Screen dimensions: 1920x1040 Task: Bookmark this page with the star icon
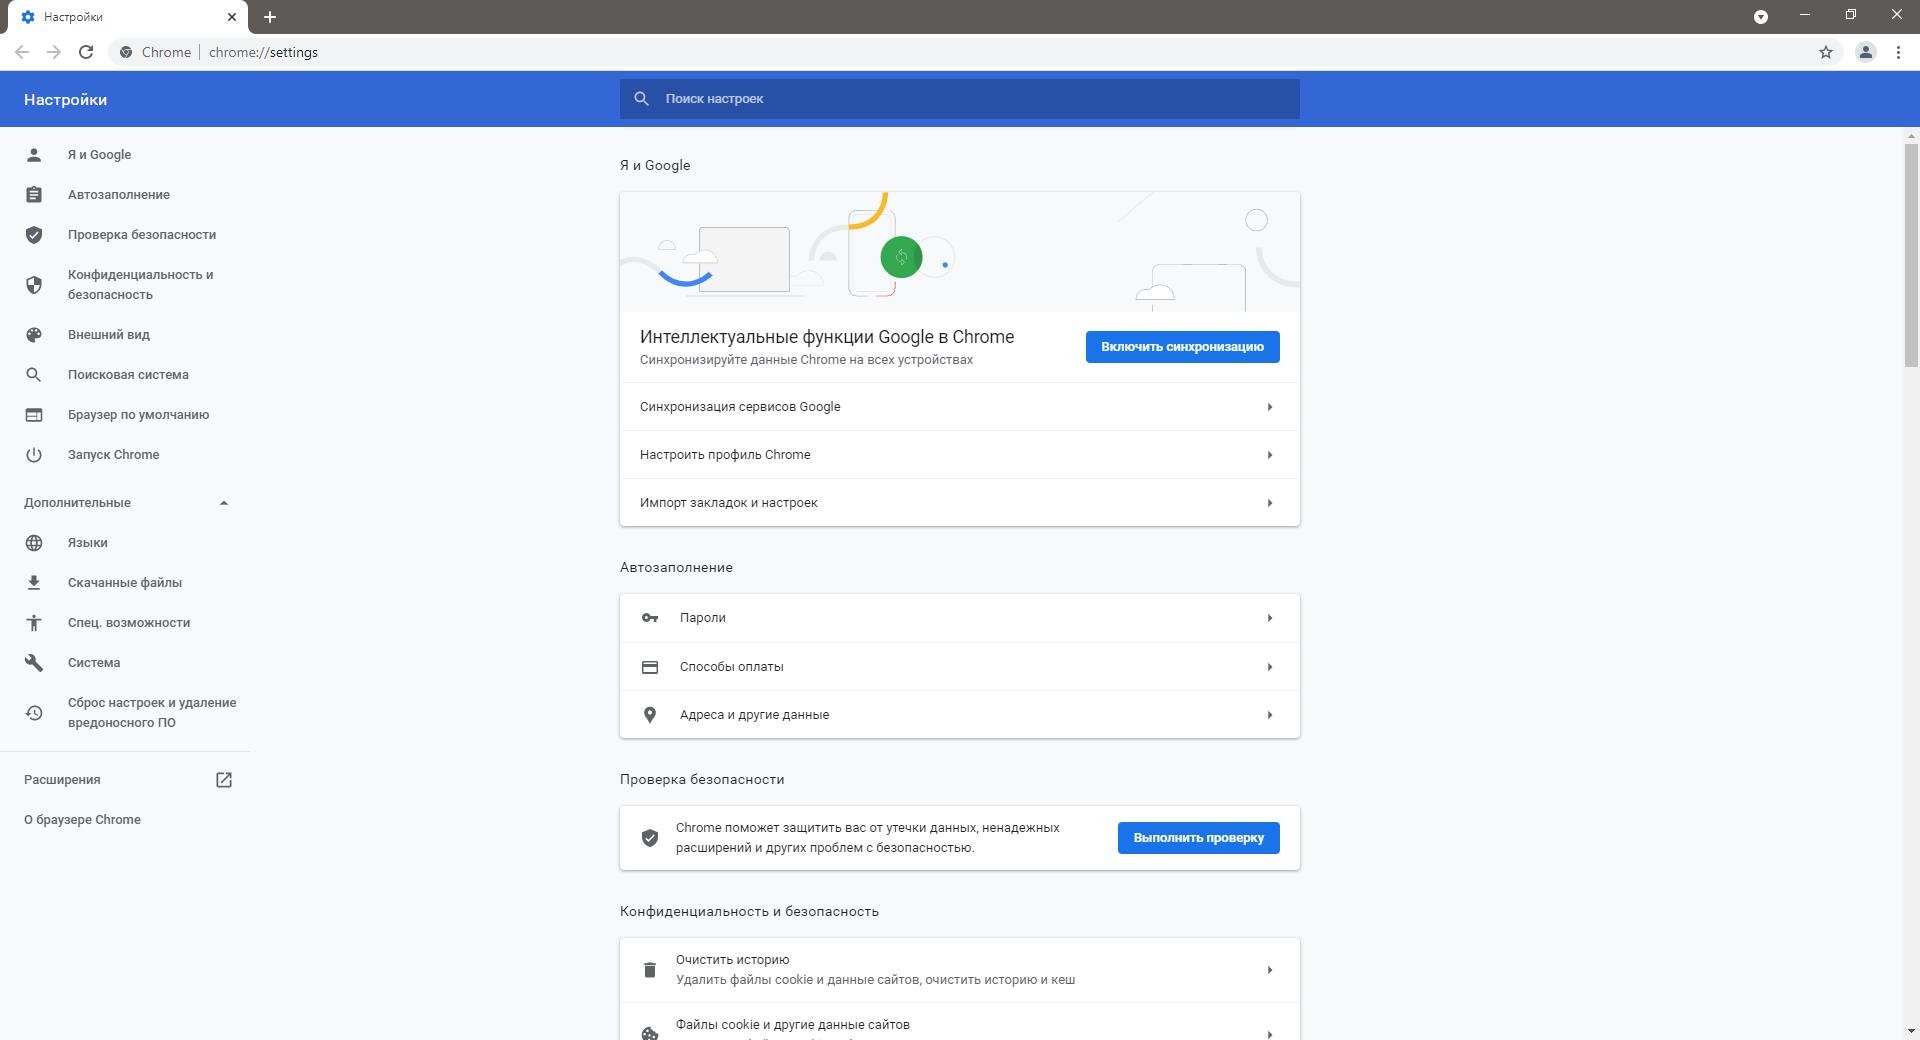[x=1826, y=52]
